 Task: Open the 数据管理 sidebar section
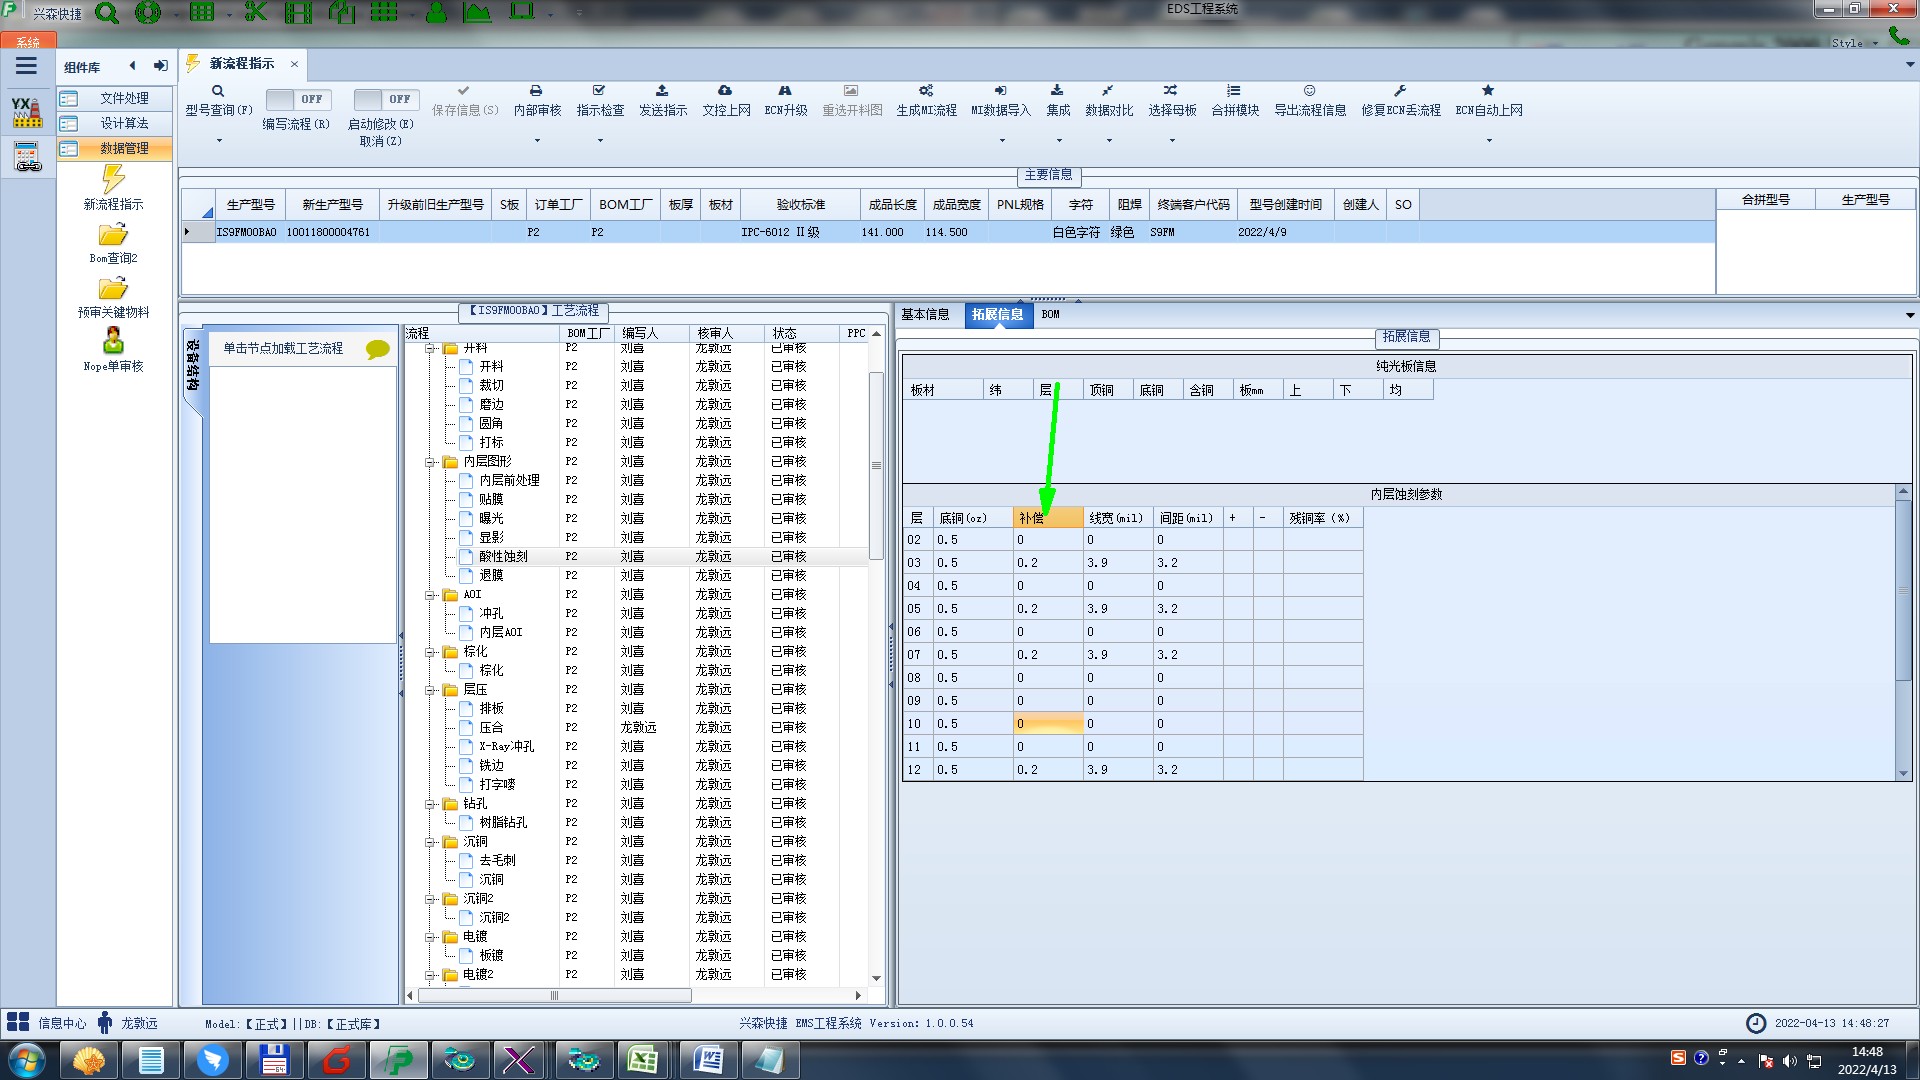point(123,148)
